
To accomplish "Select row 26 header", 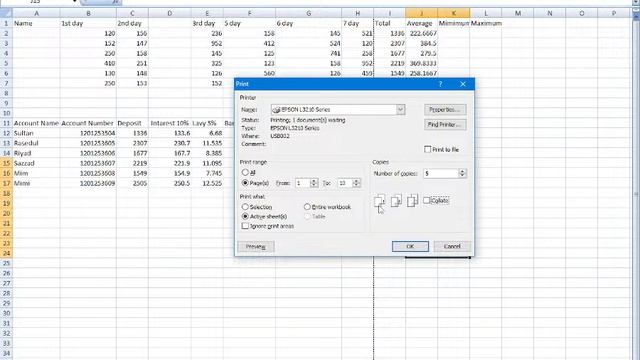I will [x=6, y=273].
